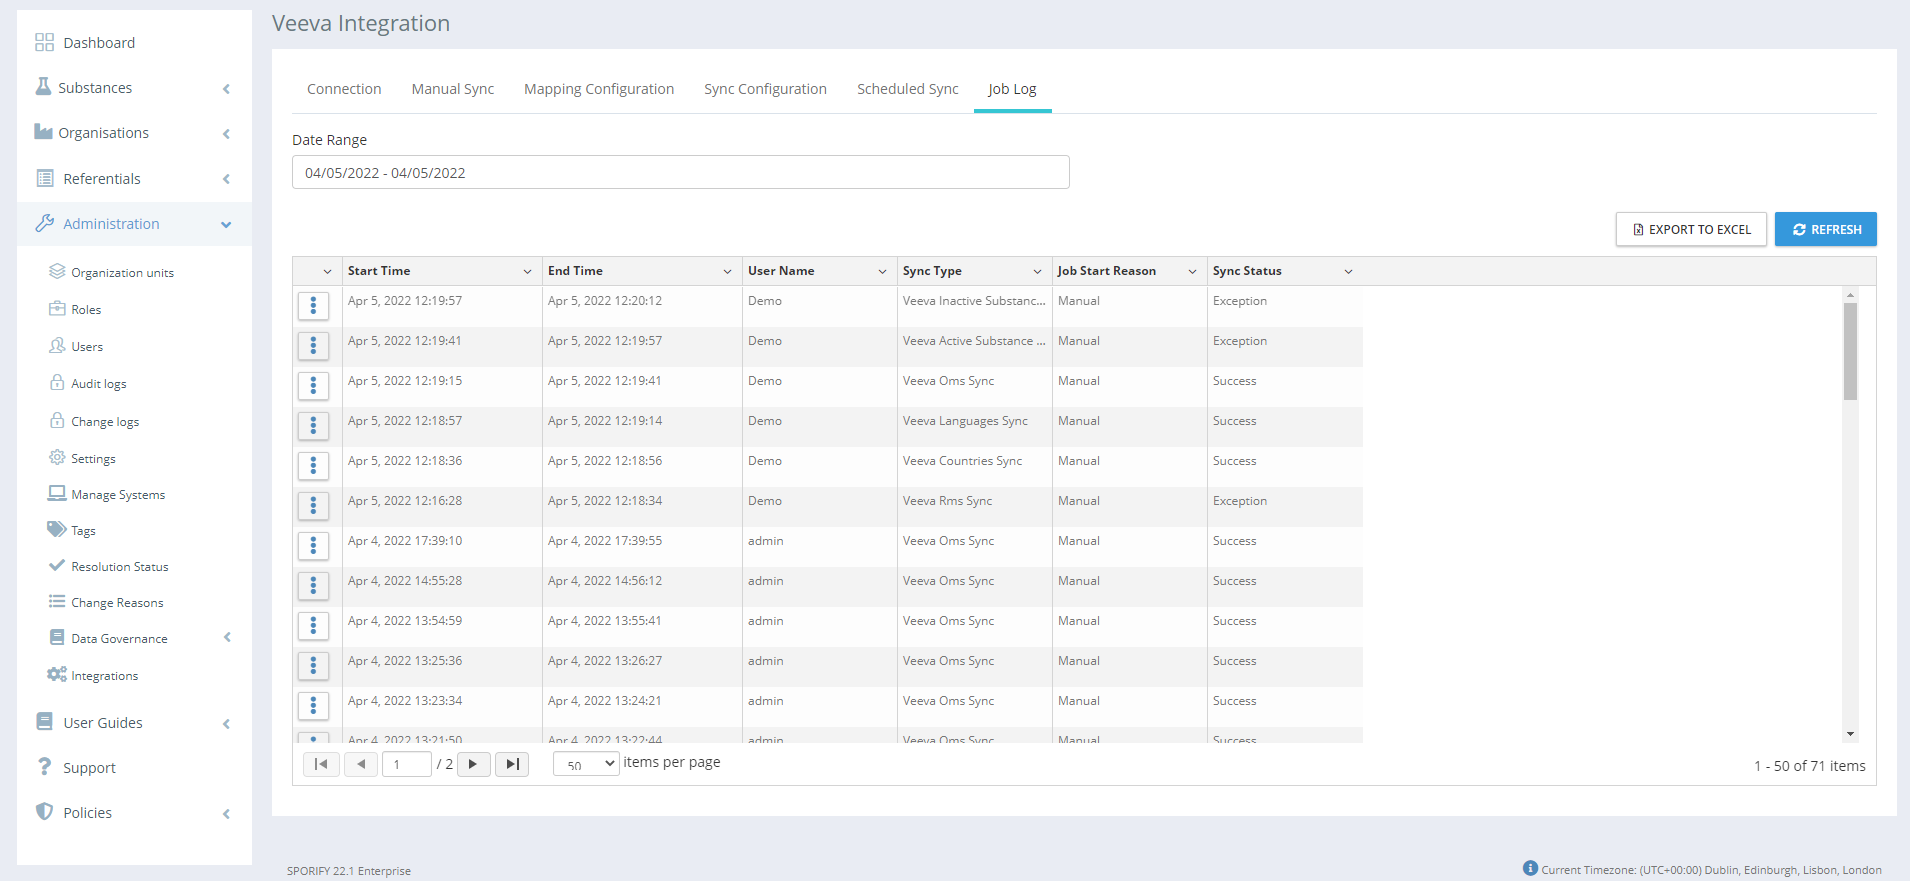Open the Dashboard grid icon
The width and height of the screenshot is (1910, 881).
coord(44,42)
